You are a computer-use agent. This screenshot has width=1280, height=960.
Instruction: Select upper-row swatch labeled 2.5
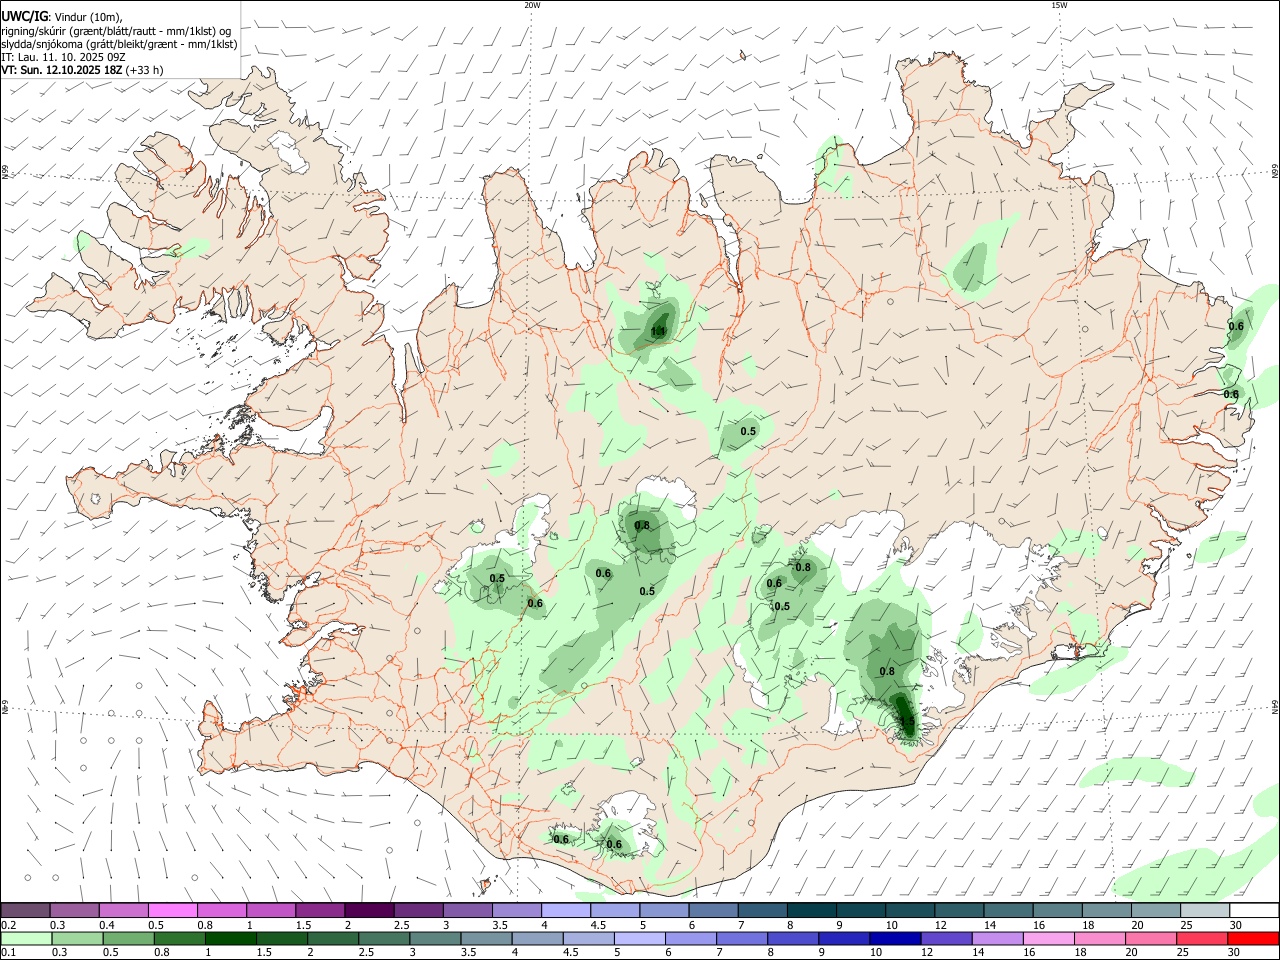[x=419, y=910]
